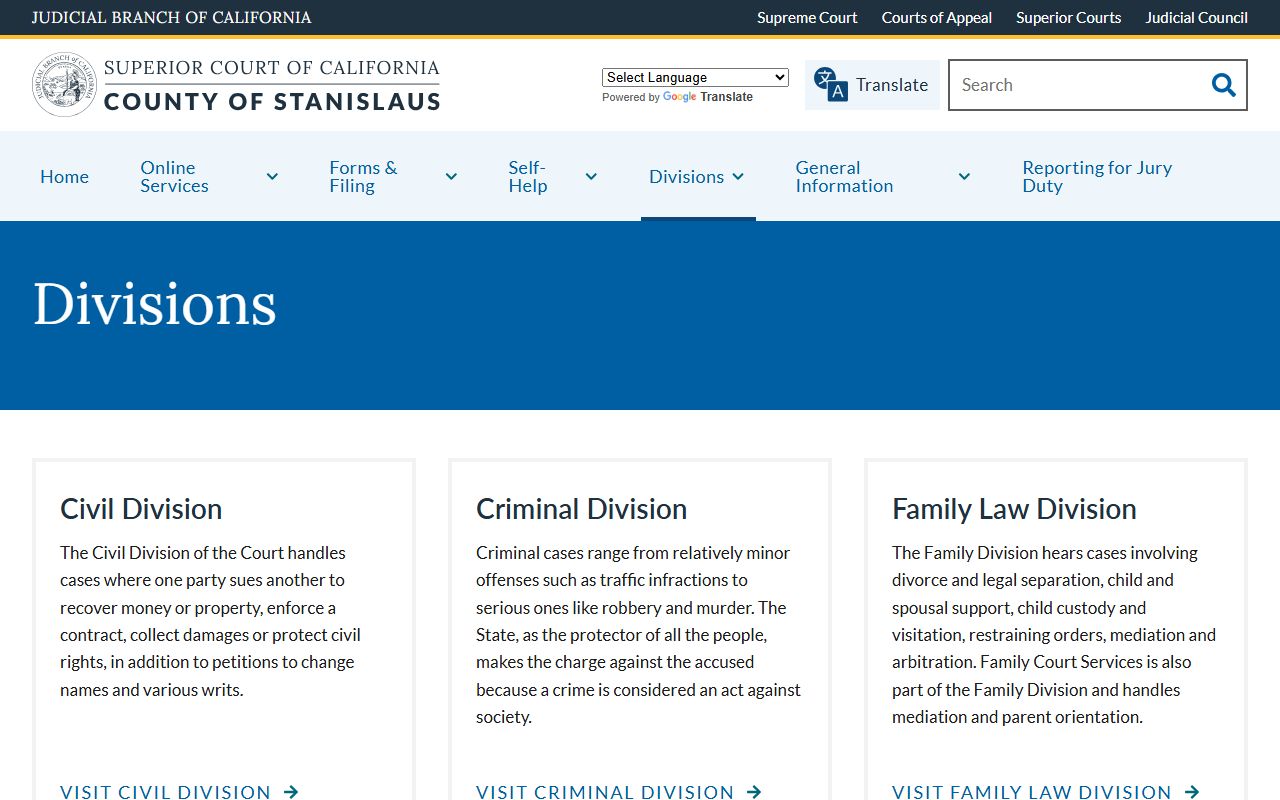Expand the General Information menu chevron

click(964, 177)
